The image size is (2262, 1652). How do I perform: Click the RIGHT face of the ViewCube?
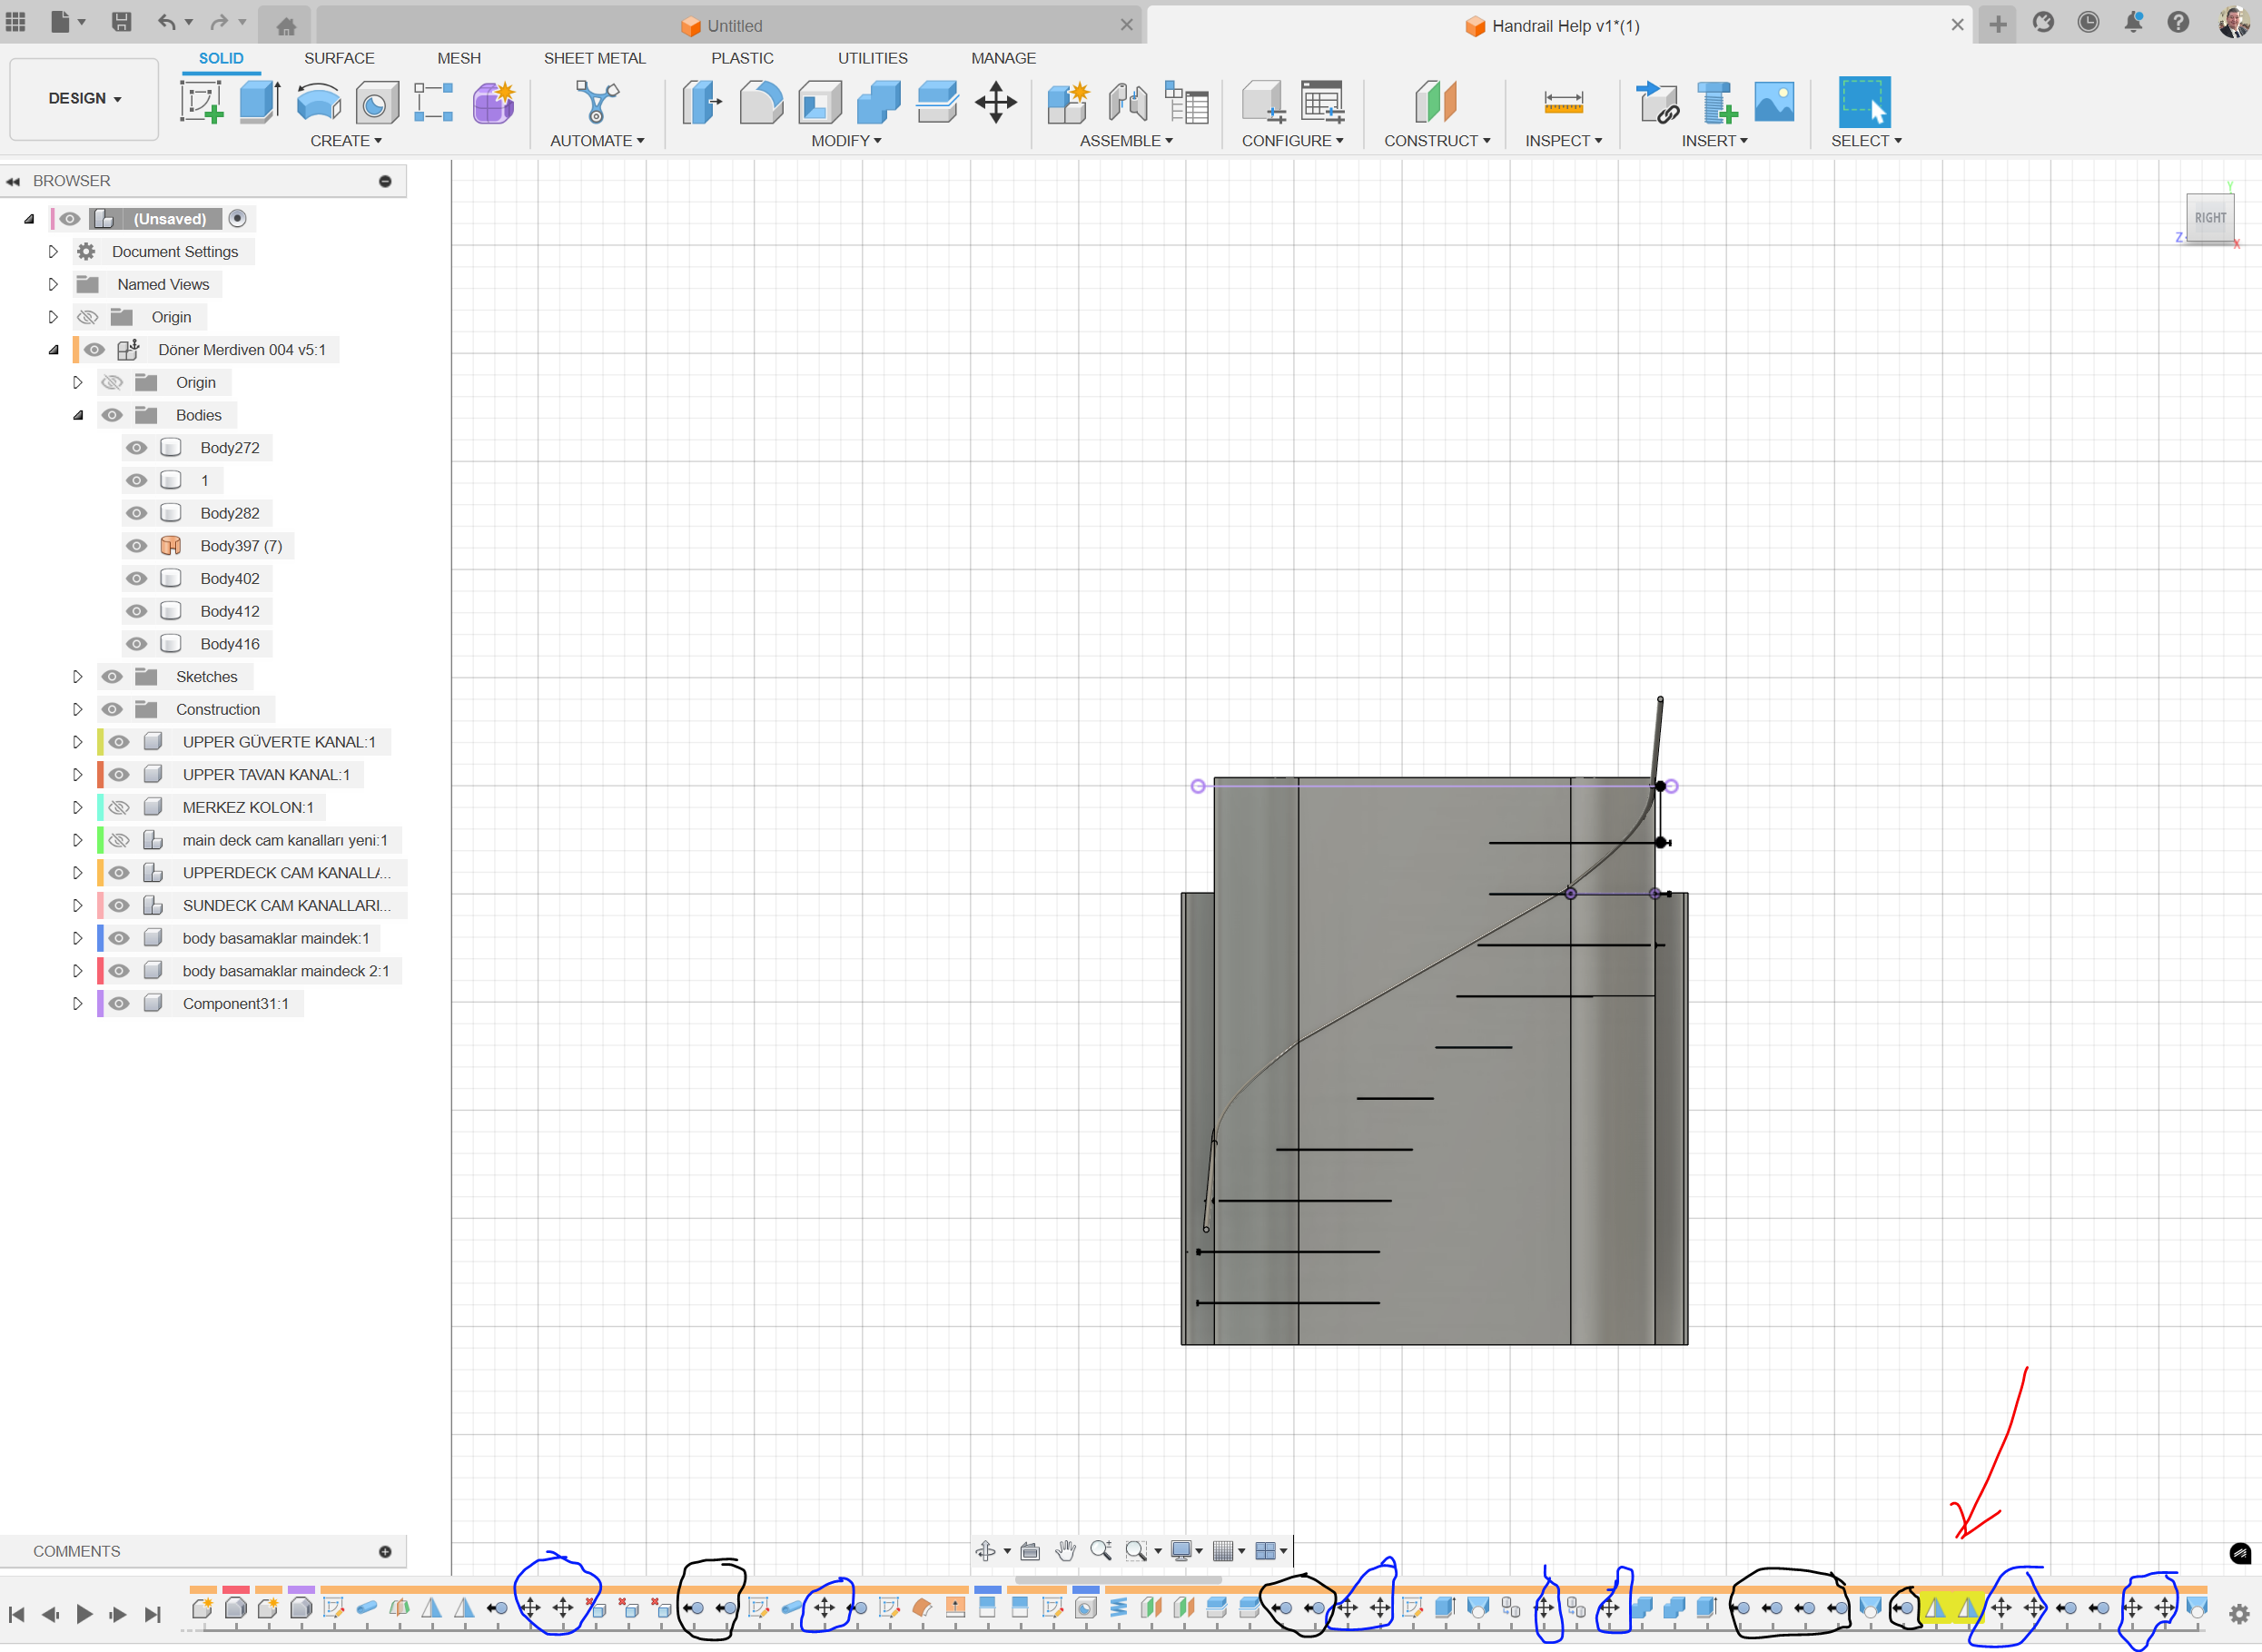coord(2211,218)
